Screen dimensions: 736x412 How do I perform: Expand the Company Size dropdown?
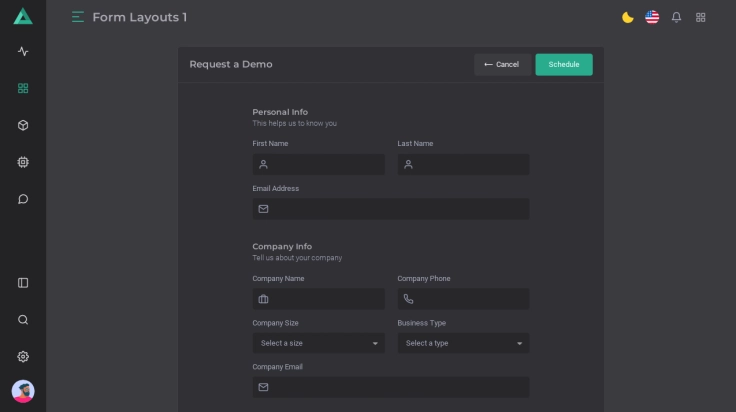point(318,343)
